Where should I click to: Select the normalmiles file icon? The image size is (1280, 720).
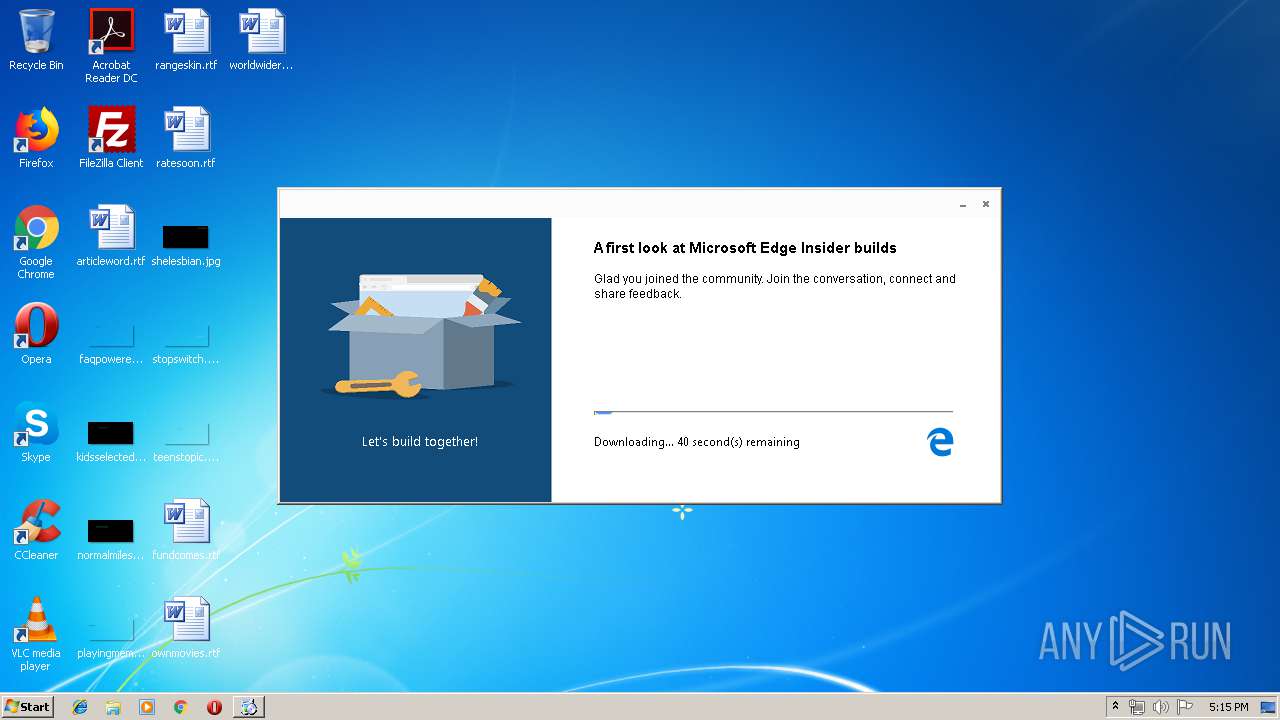(x=111, y=539)
